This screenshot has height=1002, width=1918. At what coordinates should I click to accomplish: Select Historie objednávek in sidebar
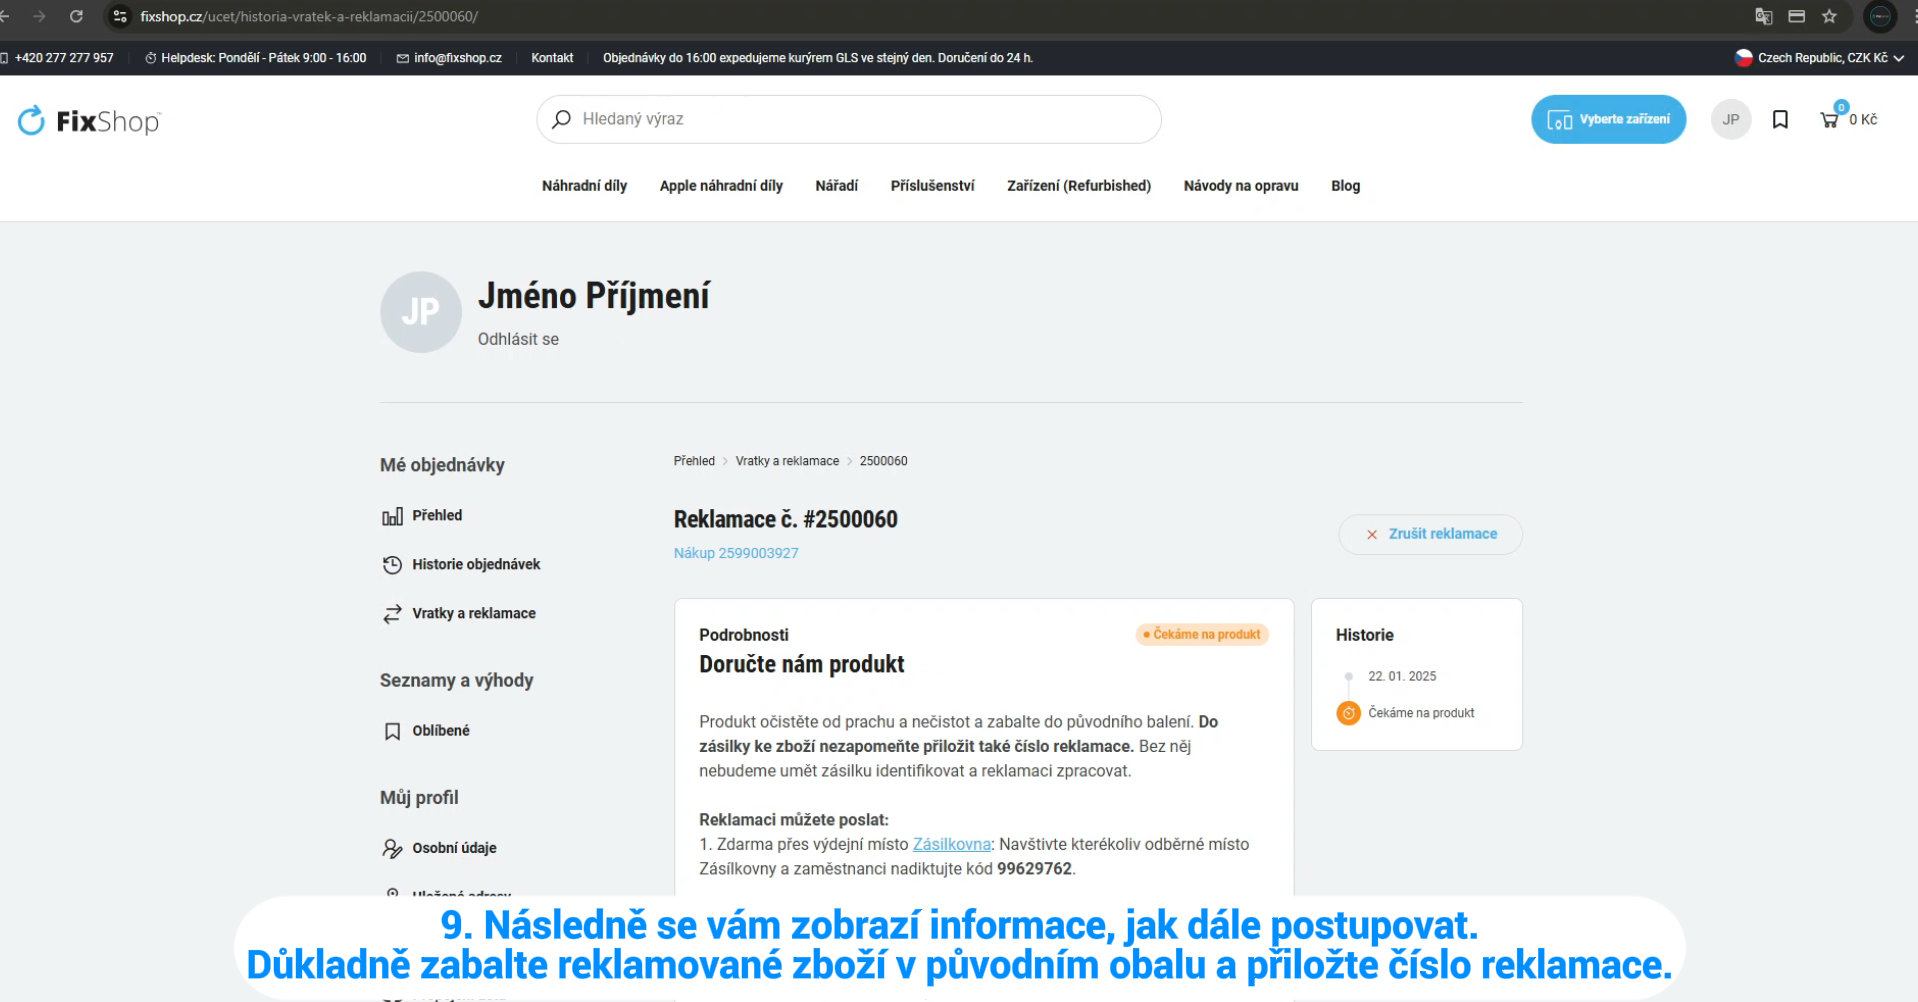[475, 564]
